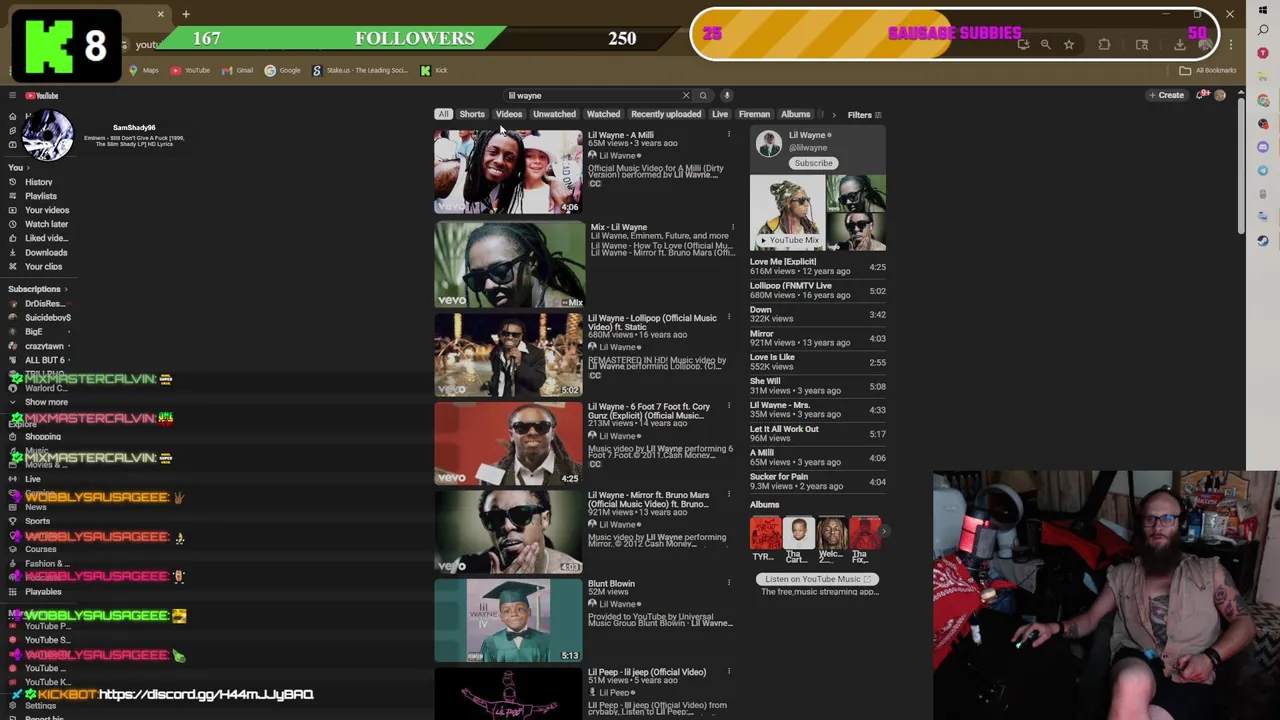The height and width of the screenshot is (720, 1280).
Task: Open the crazytawn subscription channel
Action: (43, 346)
